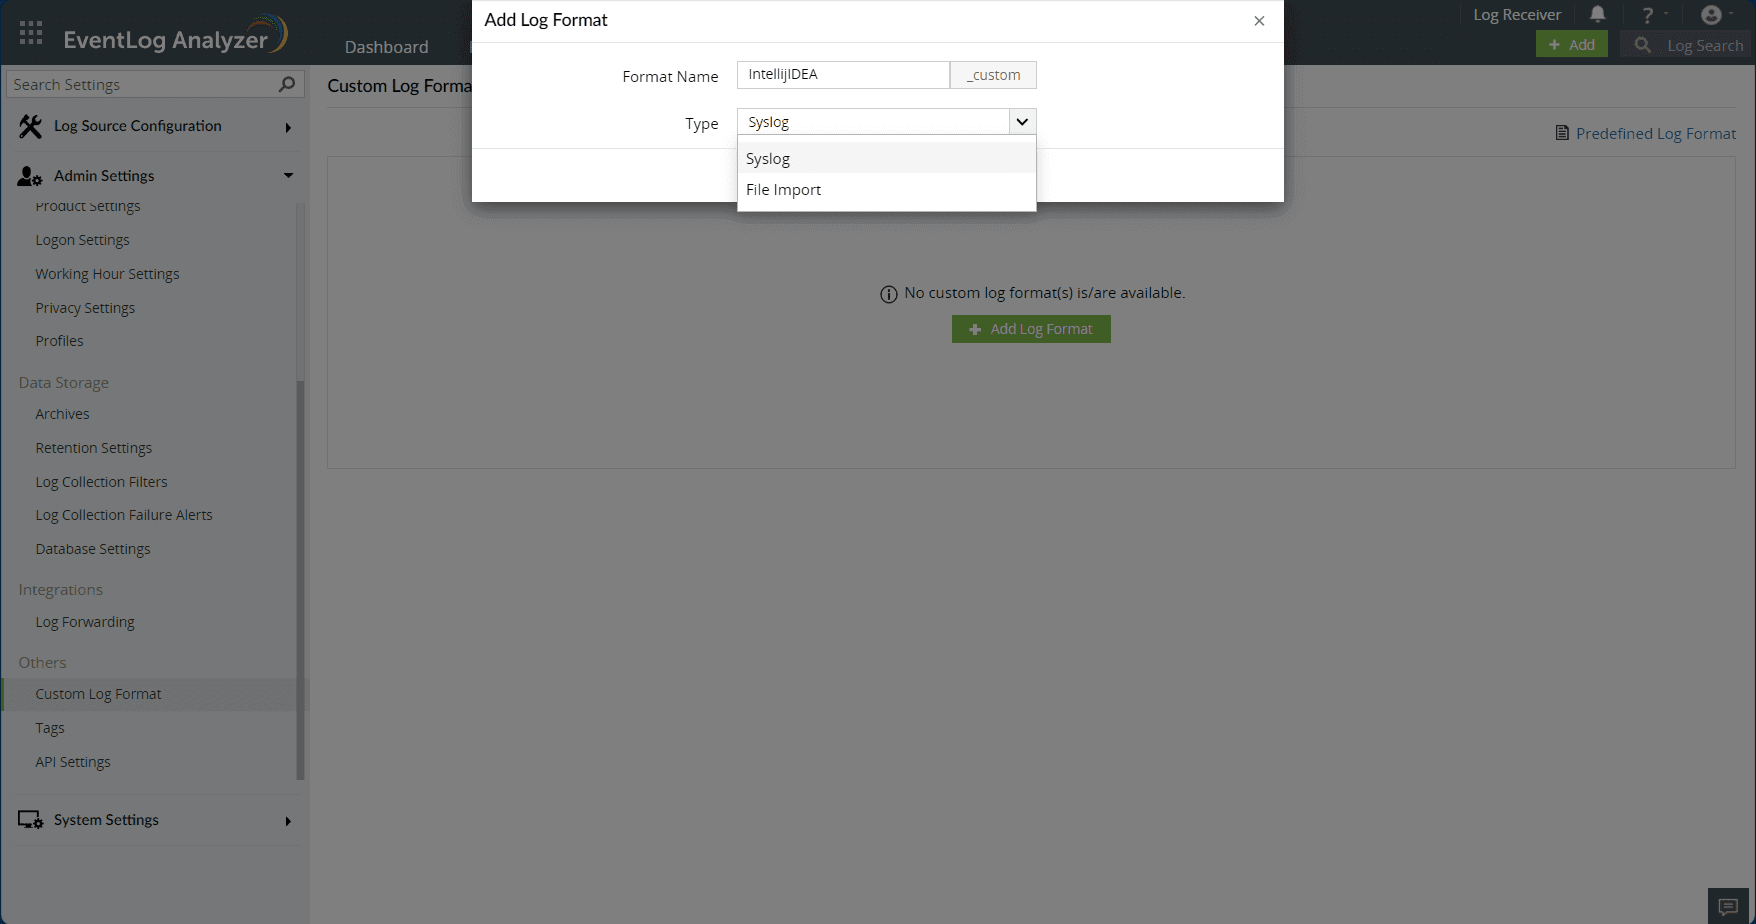Click the search magnifier in Search Settings

click(287, 84)
